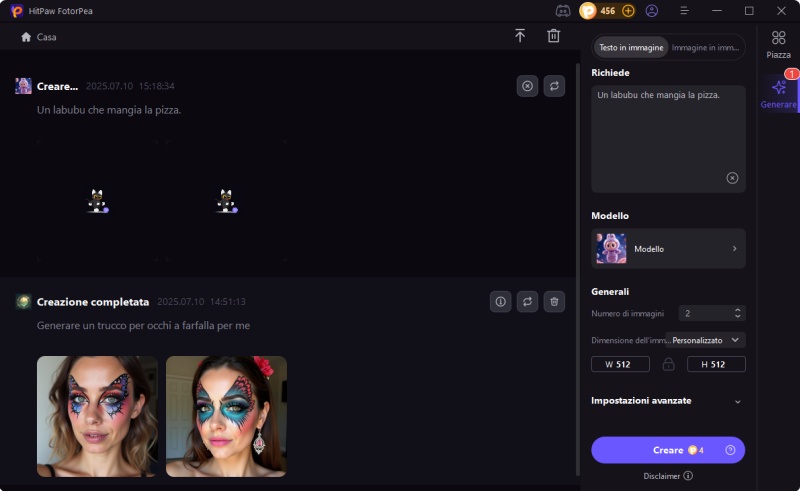This screenshot has width=800, height=491.
Task: Click the plus icon to add coins
Action: pyautogui.click(x=628, y=11)
